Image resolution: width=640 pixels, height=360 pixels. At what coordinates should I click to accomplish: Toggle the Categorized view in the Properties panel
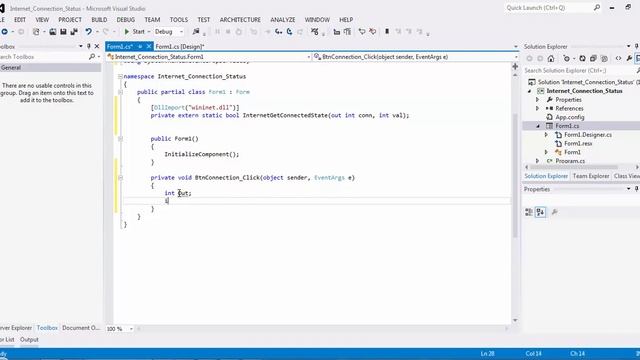point(529,212)
